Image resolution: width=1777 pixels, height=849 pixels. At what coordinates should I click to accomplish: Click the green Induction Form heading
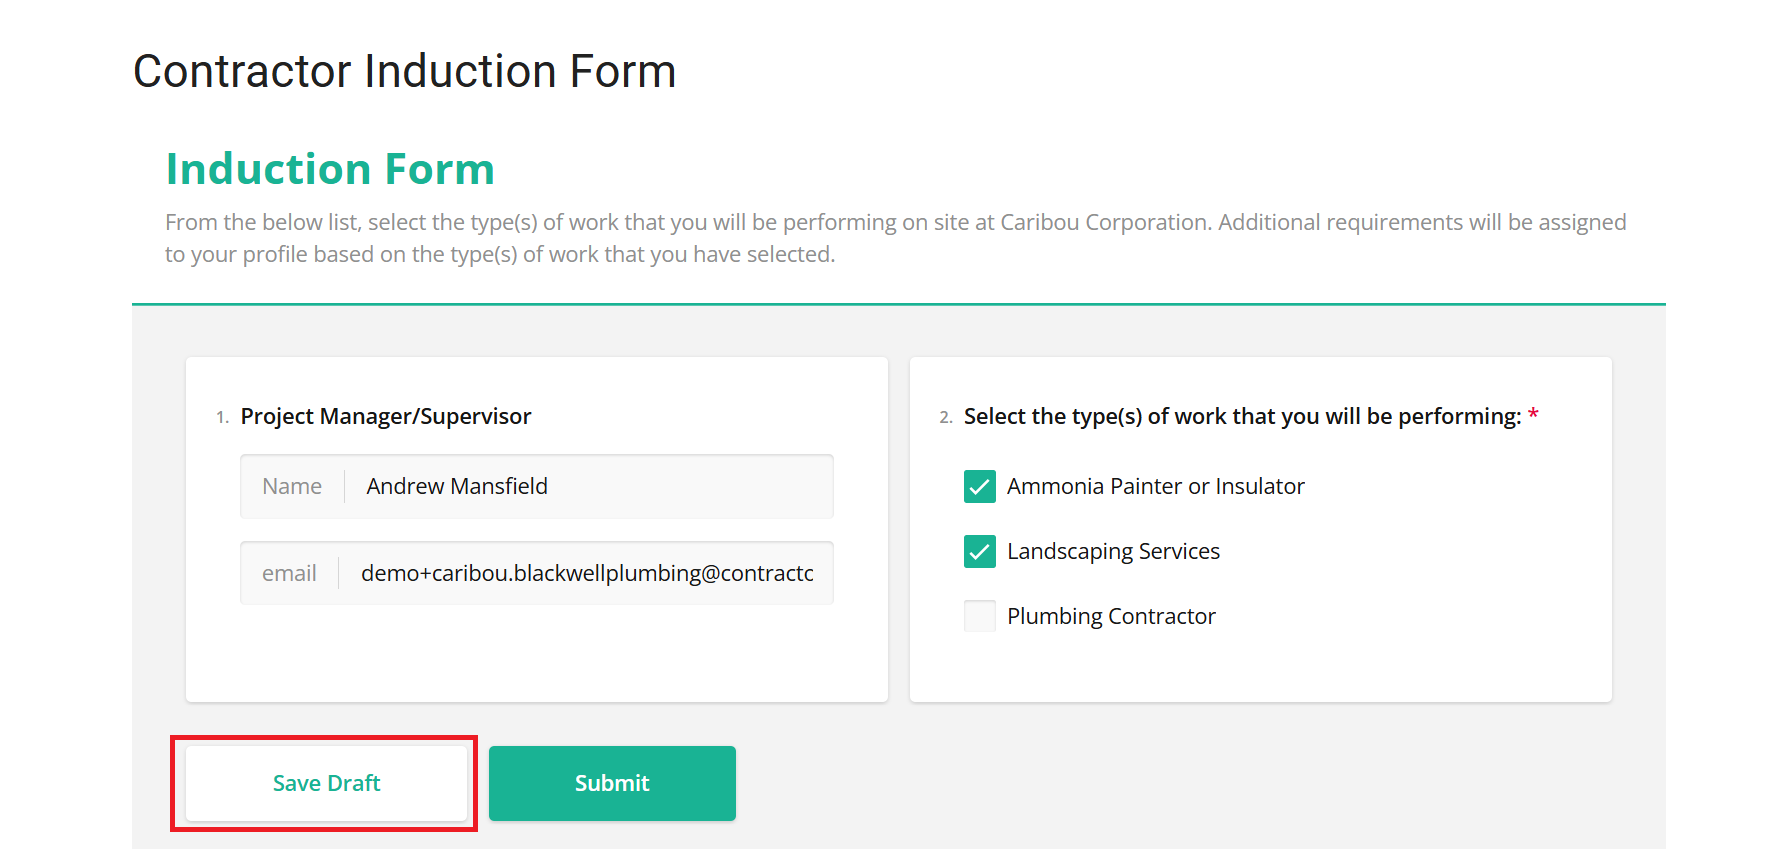(330, 169)
